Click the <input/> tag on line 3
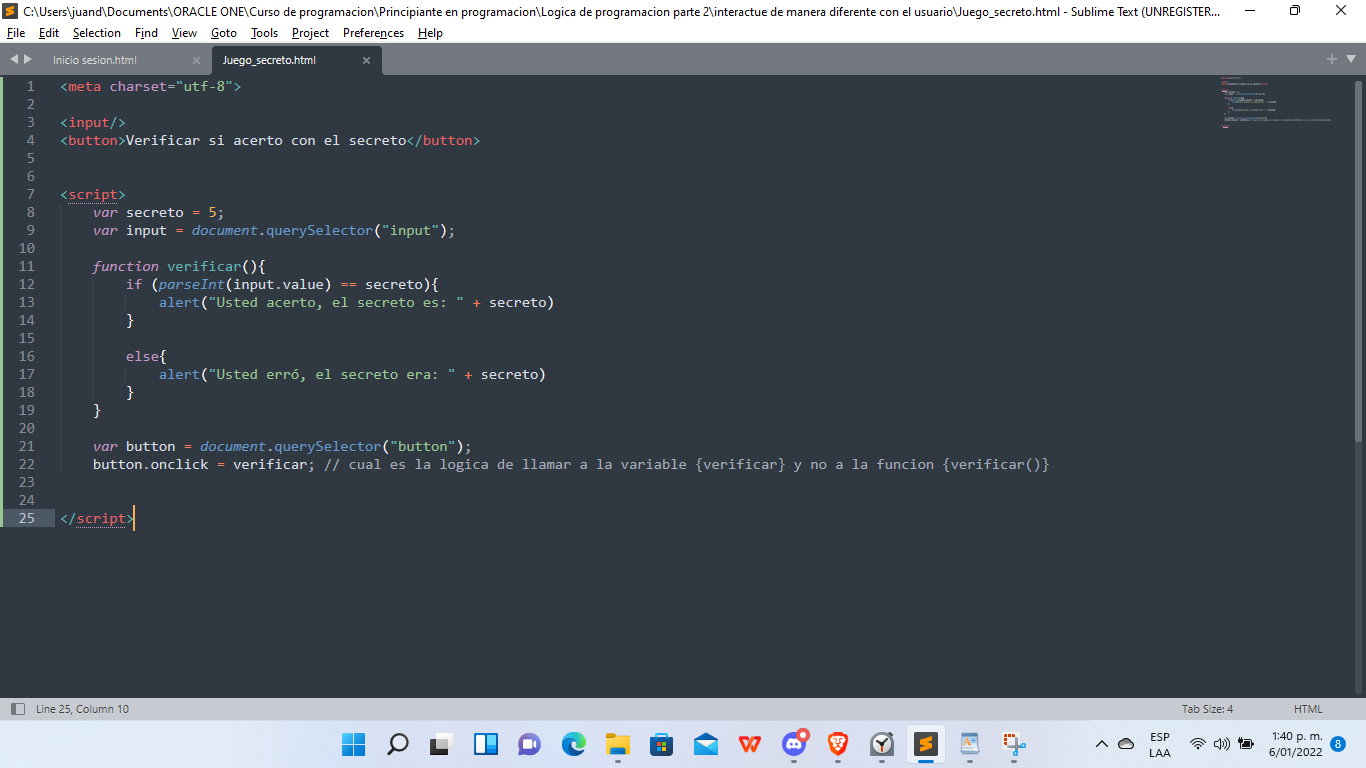Screen dimensions: 1366x768 tap(93, 122)
